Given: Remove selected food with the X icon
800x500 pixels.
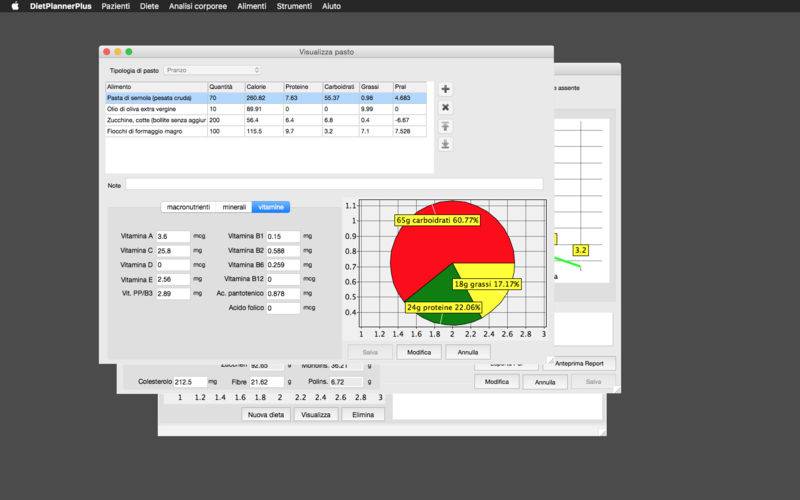Looking at the screenshot, I should (x=445, y=108).
